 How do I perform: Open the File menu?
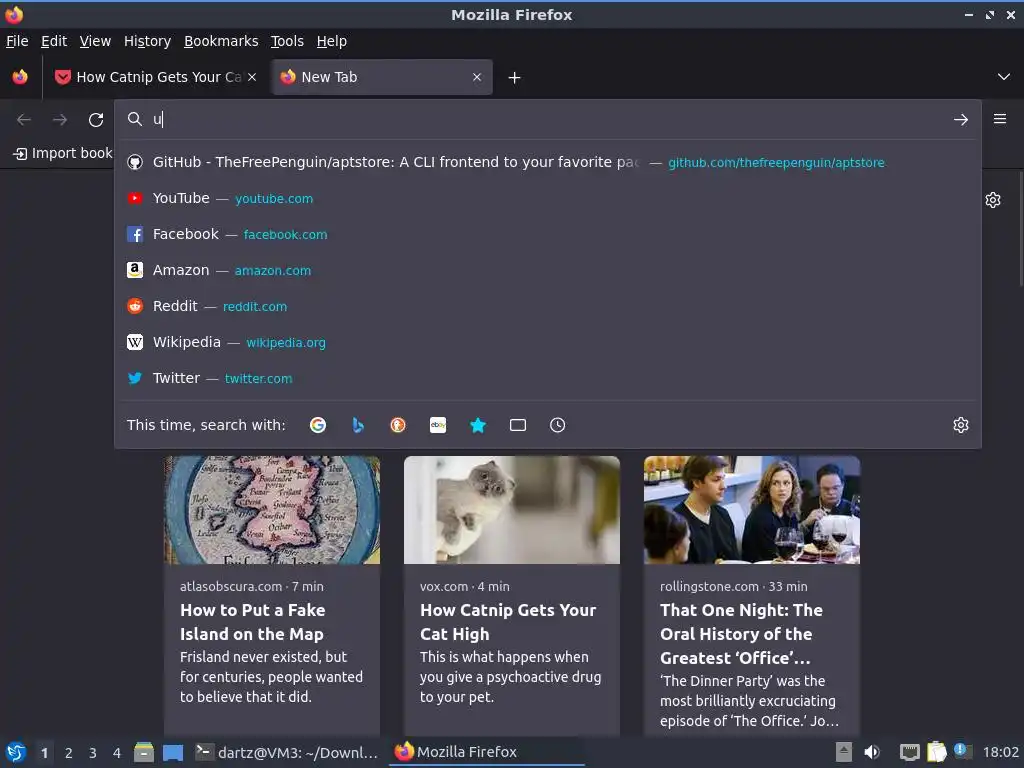click(17, 41)
